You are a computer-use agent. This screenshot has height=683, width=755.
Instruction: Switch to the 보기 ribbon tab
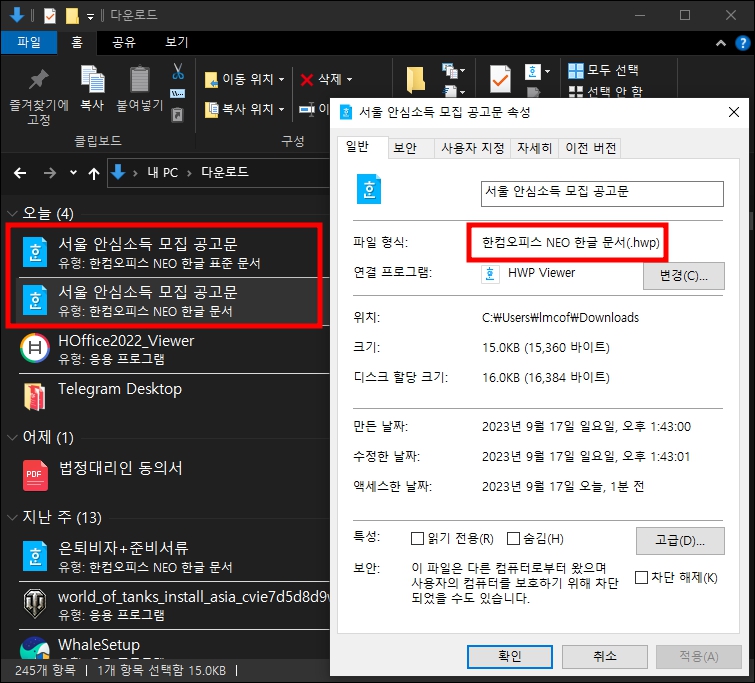[176, 43]
